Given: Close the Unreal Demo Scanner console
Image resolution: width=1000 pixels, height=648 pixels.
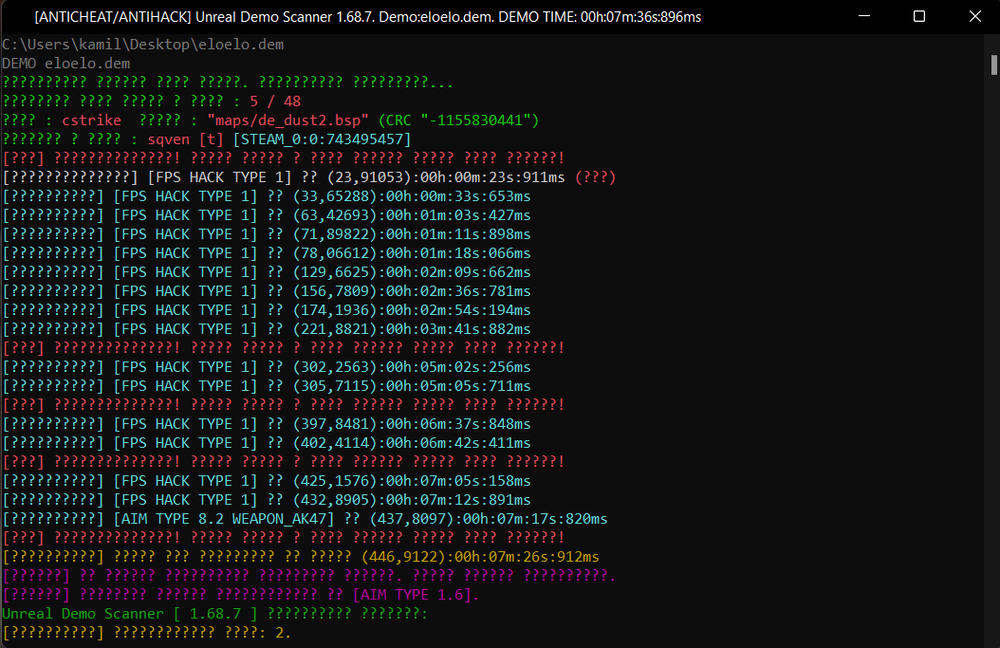Looking at the screenshot, I should [x=974, y=17].
